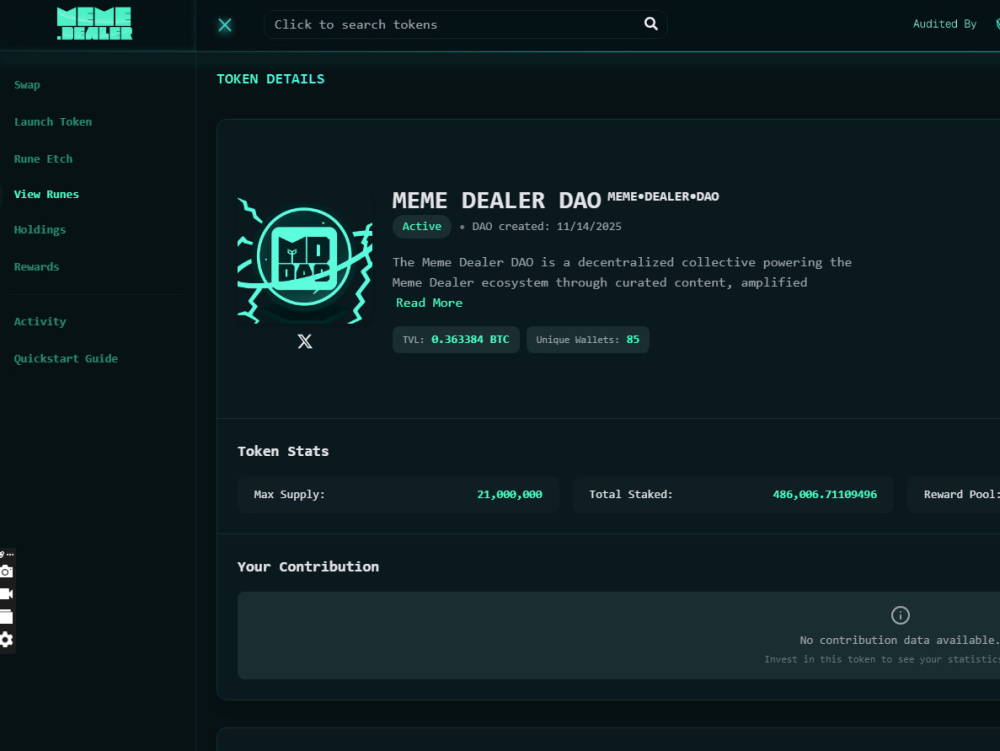Click the Audited By label
The width and height of the screenshot is (1000, 751).
[x=945, y=24]
